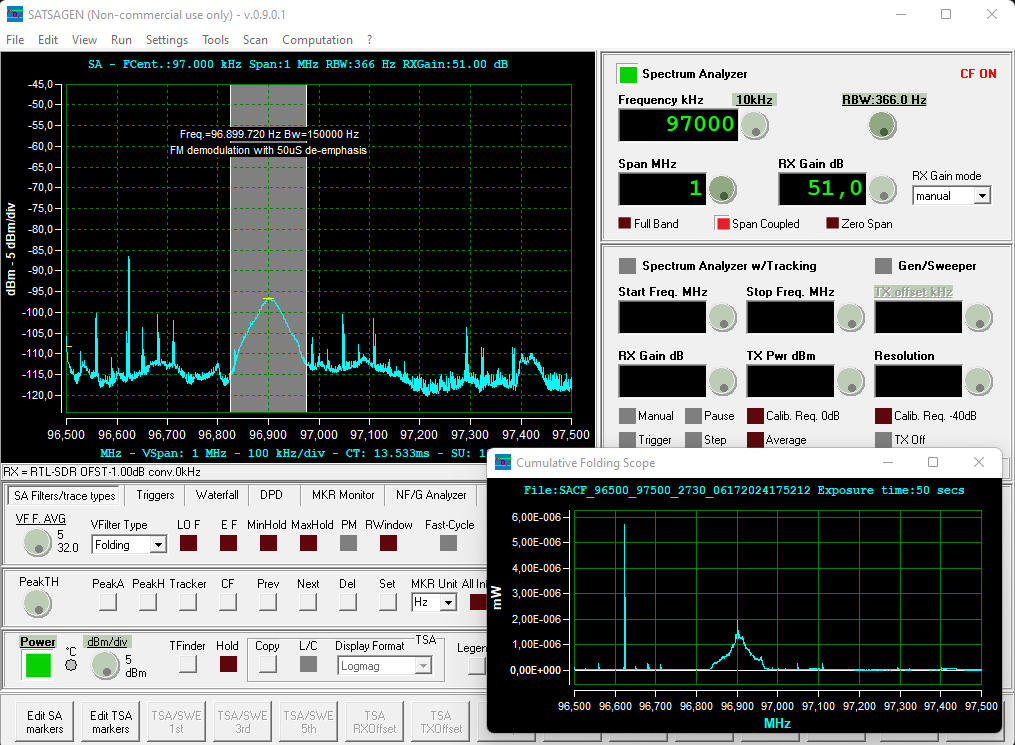Click the °C temperature indicator
This screenshot has height=745, width=1015.
pyautogui.click(x=71, y=665)
